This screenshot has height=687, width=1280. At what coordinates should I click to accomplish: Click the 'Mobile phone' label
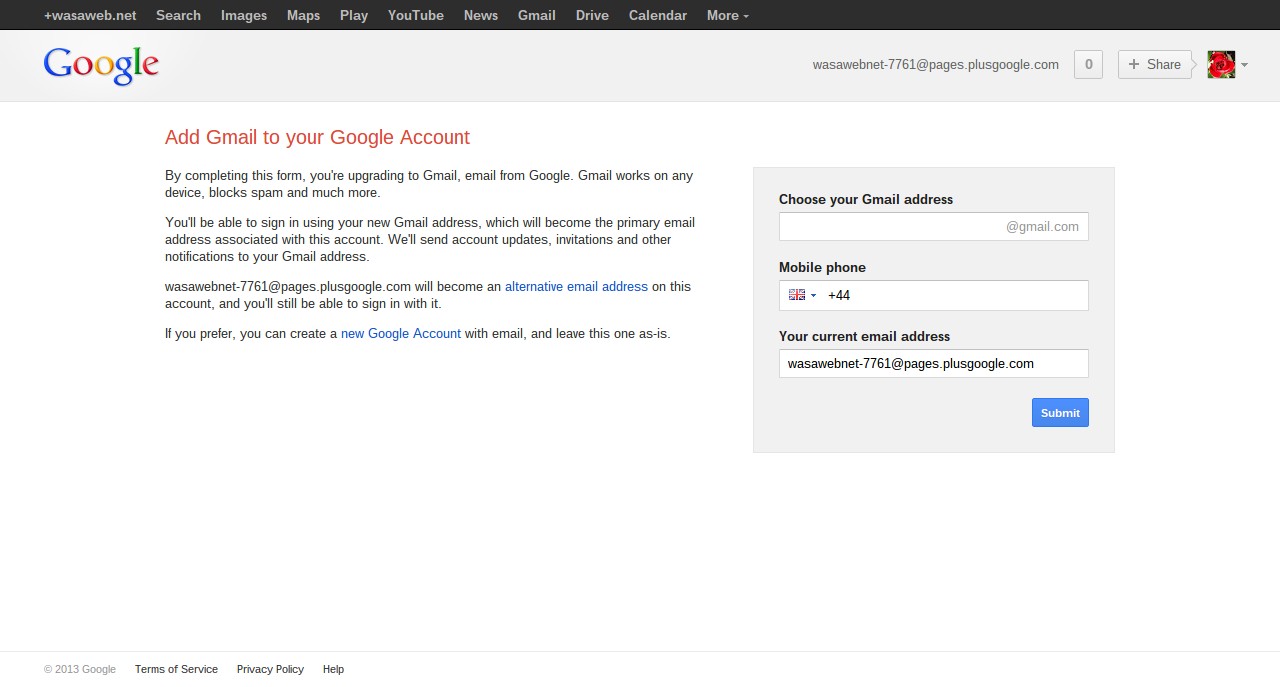click(822, 268)
